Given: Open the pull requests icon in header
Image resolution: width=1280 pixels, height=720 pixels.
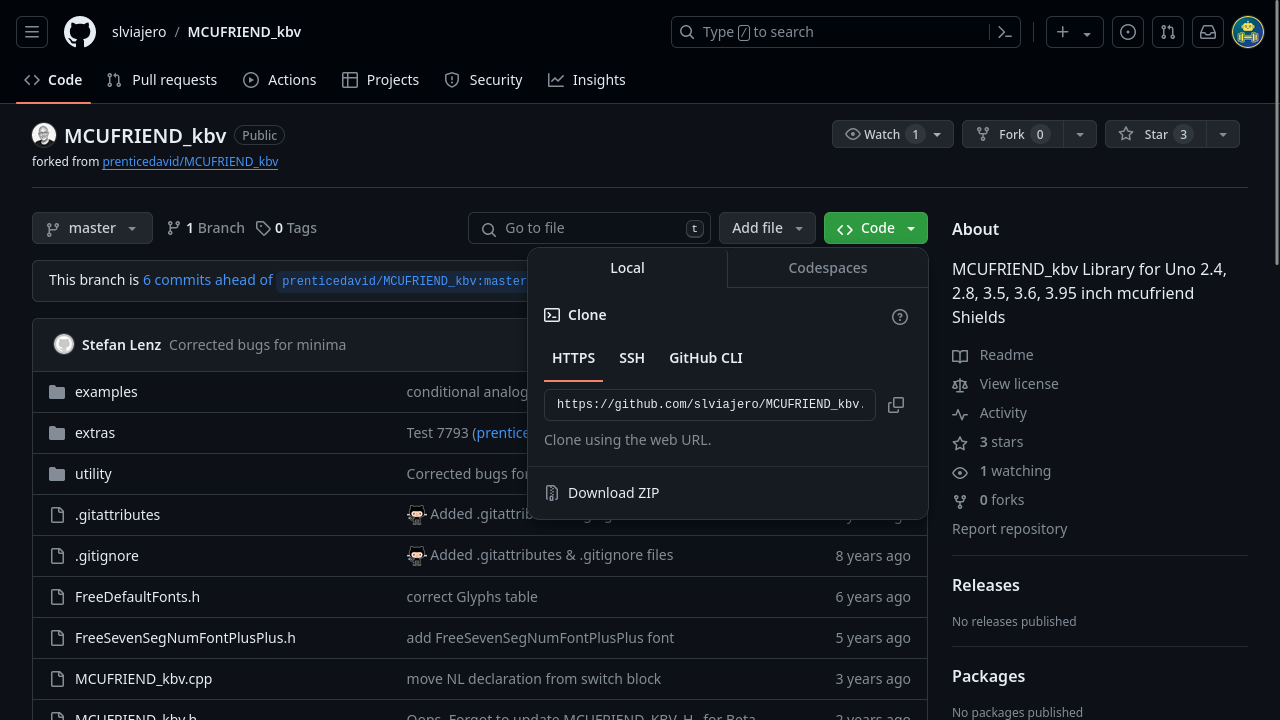Looking at the screenshot, I should [1168, 32].
